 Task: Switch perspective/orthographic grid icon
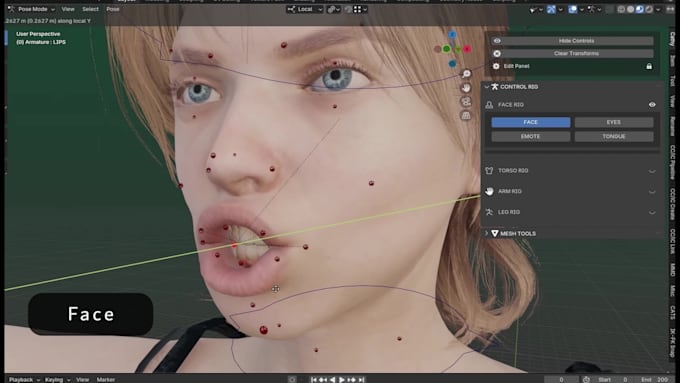tap(466, 115)
